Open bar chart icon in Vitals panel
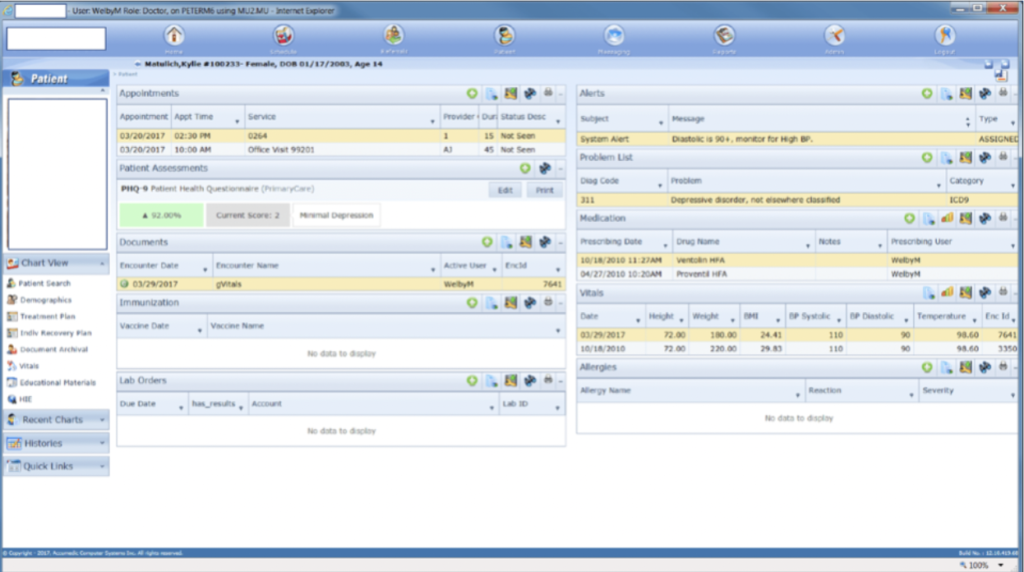Screen dimensions: 1024x572 [x=947, y=293]
